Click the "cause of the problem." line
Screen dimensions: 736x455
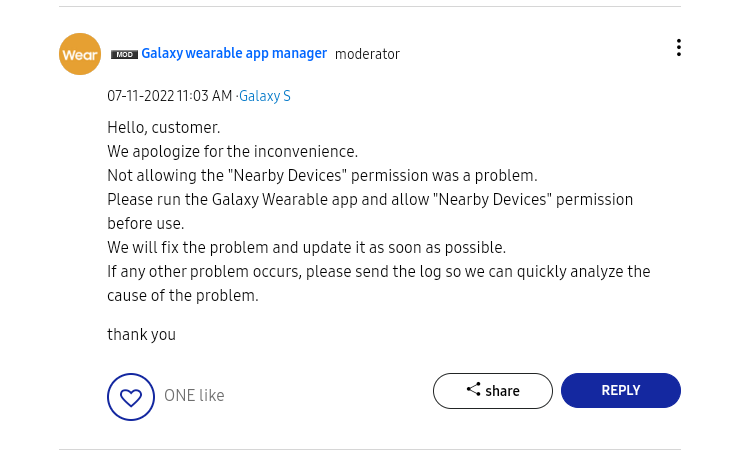click(182, 296)
